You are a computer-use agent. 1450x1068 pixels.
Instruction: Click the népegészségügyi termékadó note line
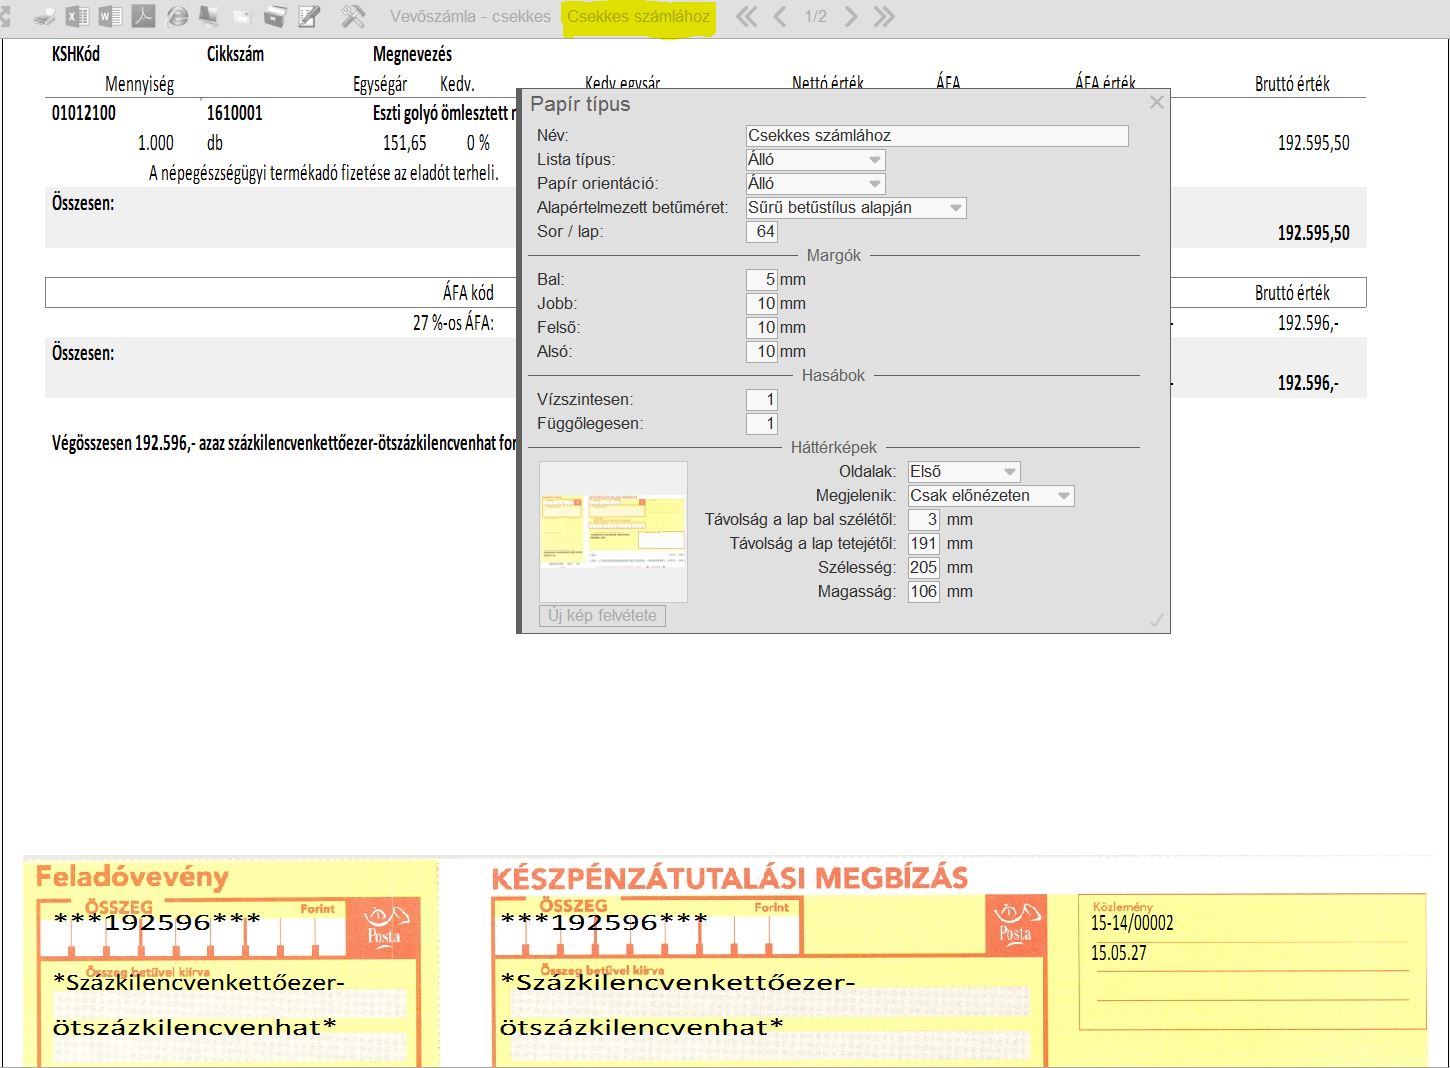click(x=324, y=173)
